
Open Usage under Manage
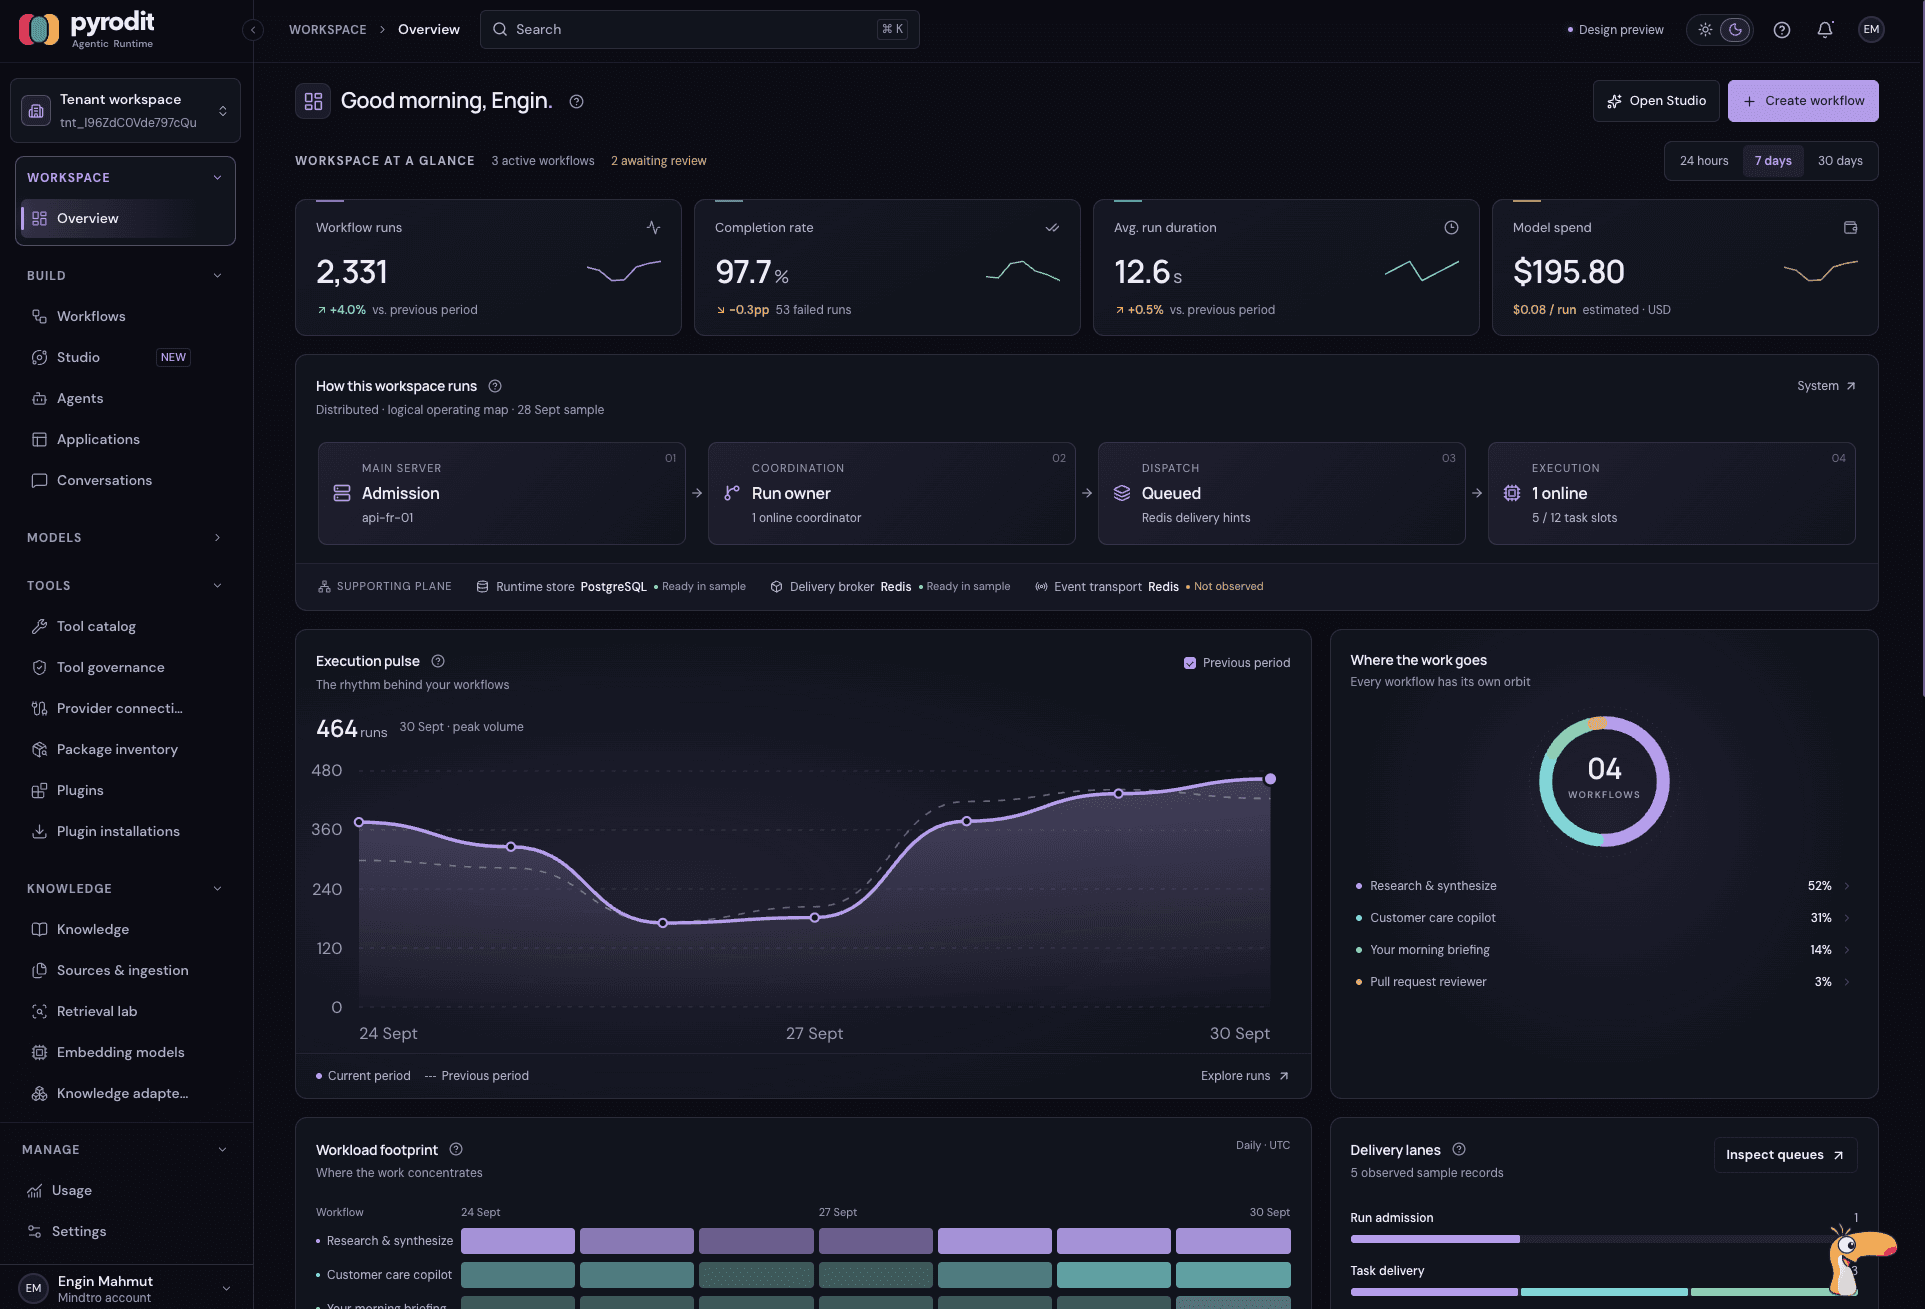coord(72,1190)
